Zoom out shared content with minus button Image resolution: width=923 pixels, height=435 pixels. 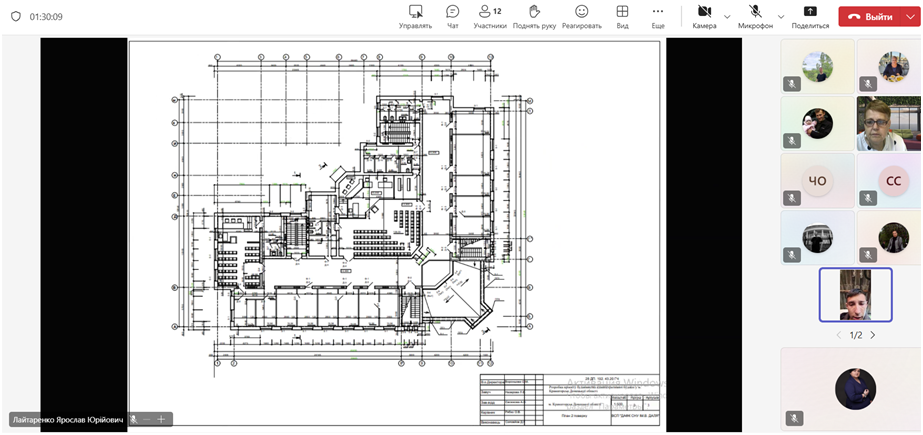point(146,419)
